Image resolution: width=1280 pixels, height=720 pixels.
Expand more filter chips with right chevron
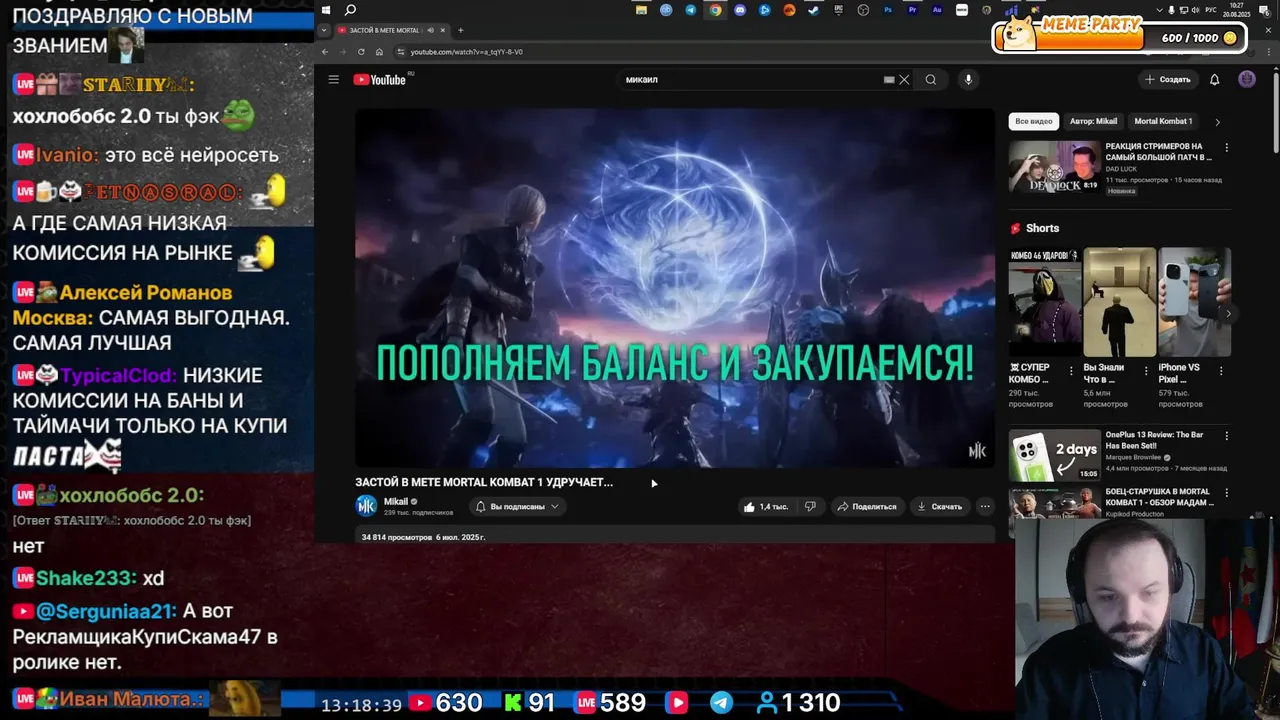click(1217, 122)
